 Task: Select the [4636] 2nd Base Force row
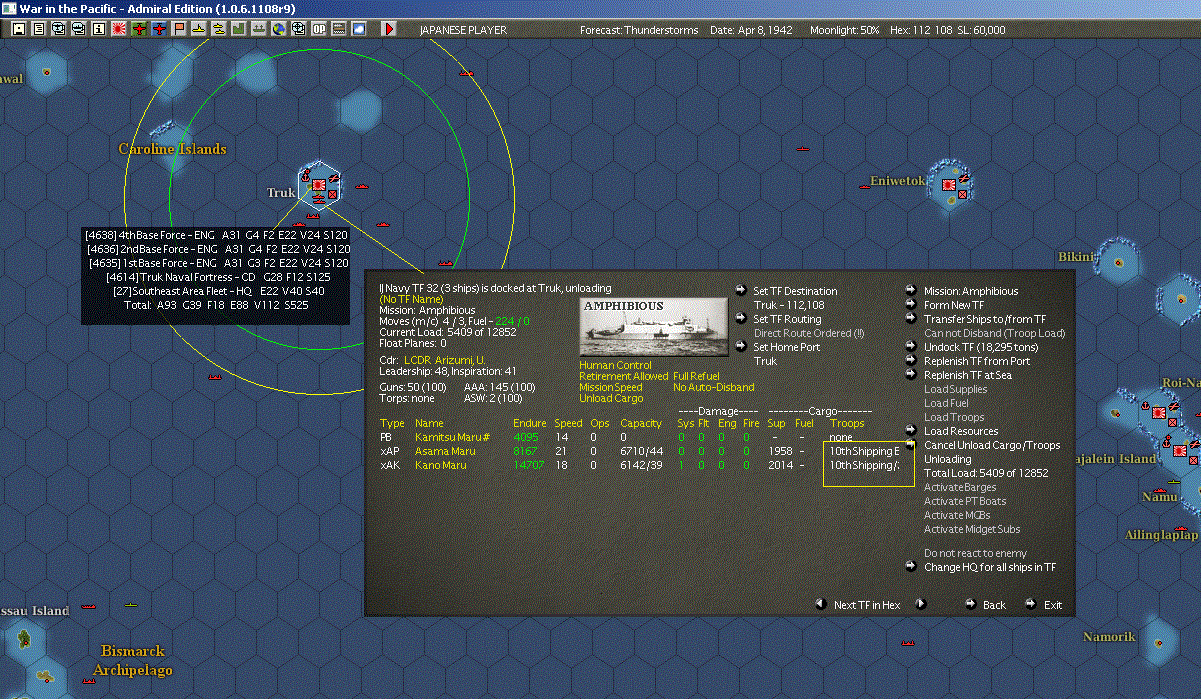[x=217, y=249]
